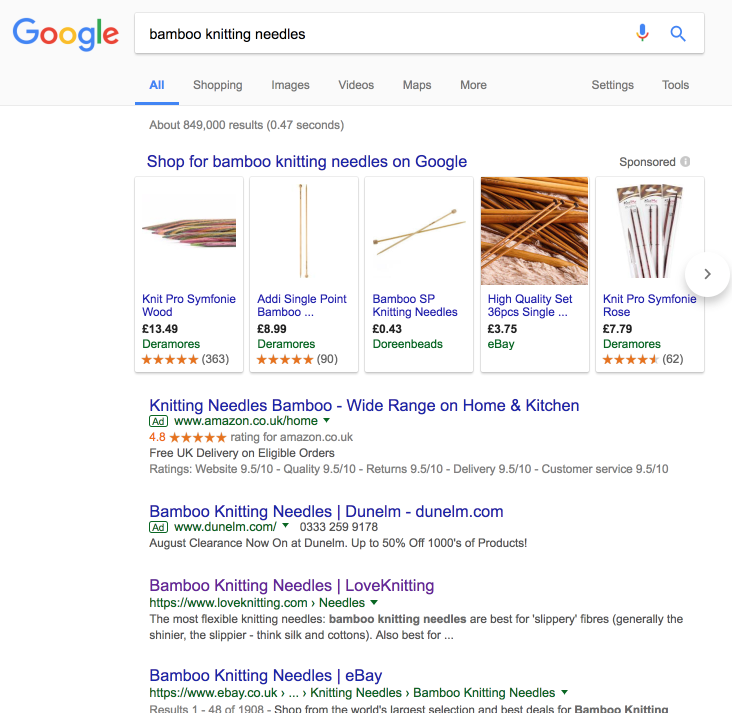Click the 'August Clearance Now On at Dunelm' description
This screenshot has width=732, height=713.
point(338,543)
